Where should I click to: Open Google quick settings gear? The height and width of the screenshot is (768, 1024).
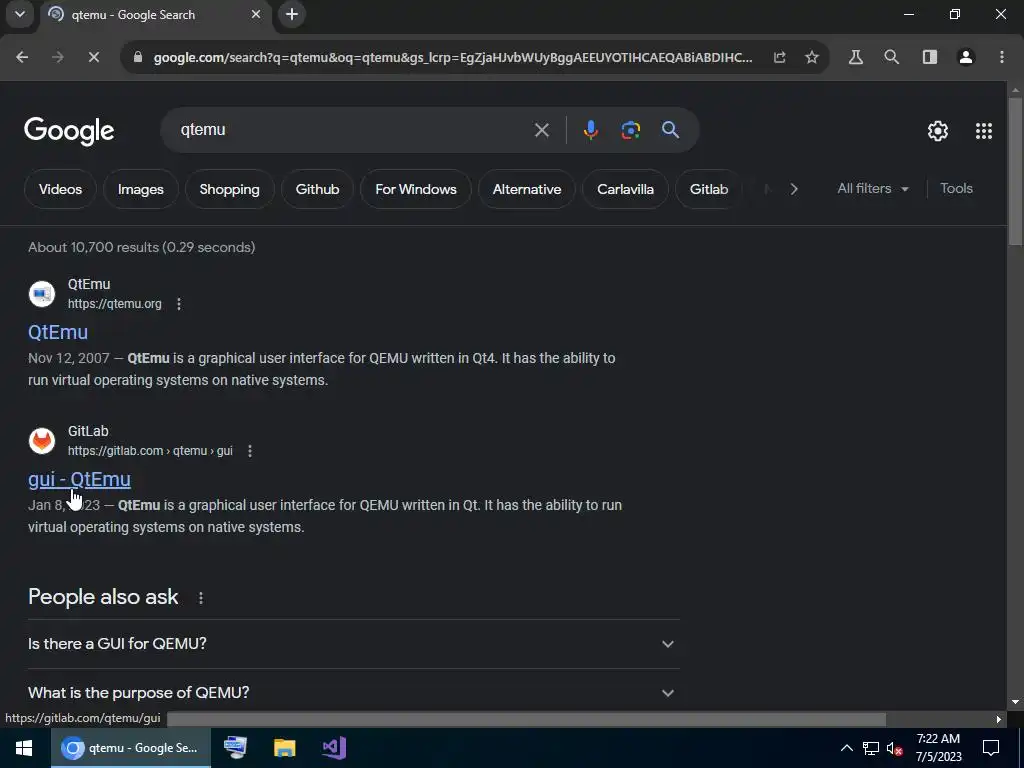coord(938,131)
